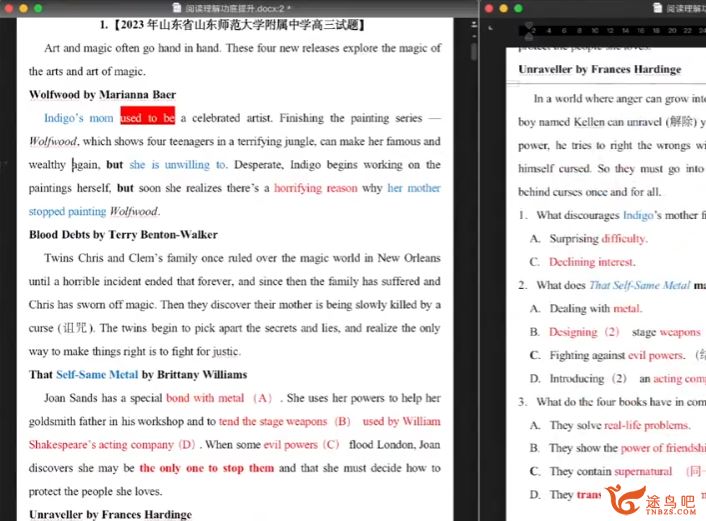Click option 'A. They solve real-life problems.'
The image size is (706, 521).
click(x=610, y=426)
